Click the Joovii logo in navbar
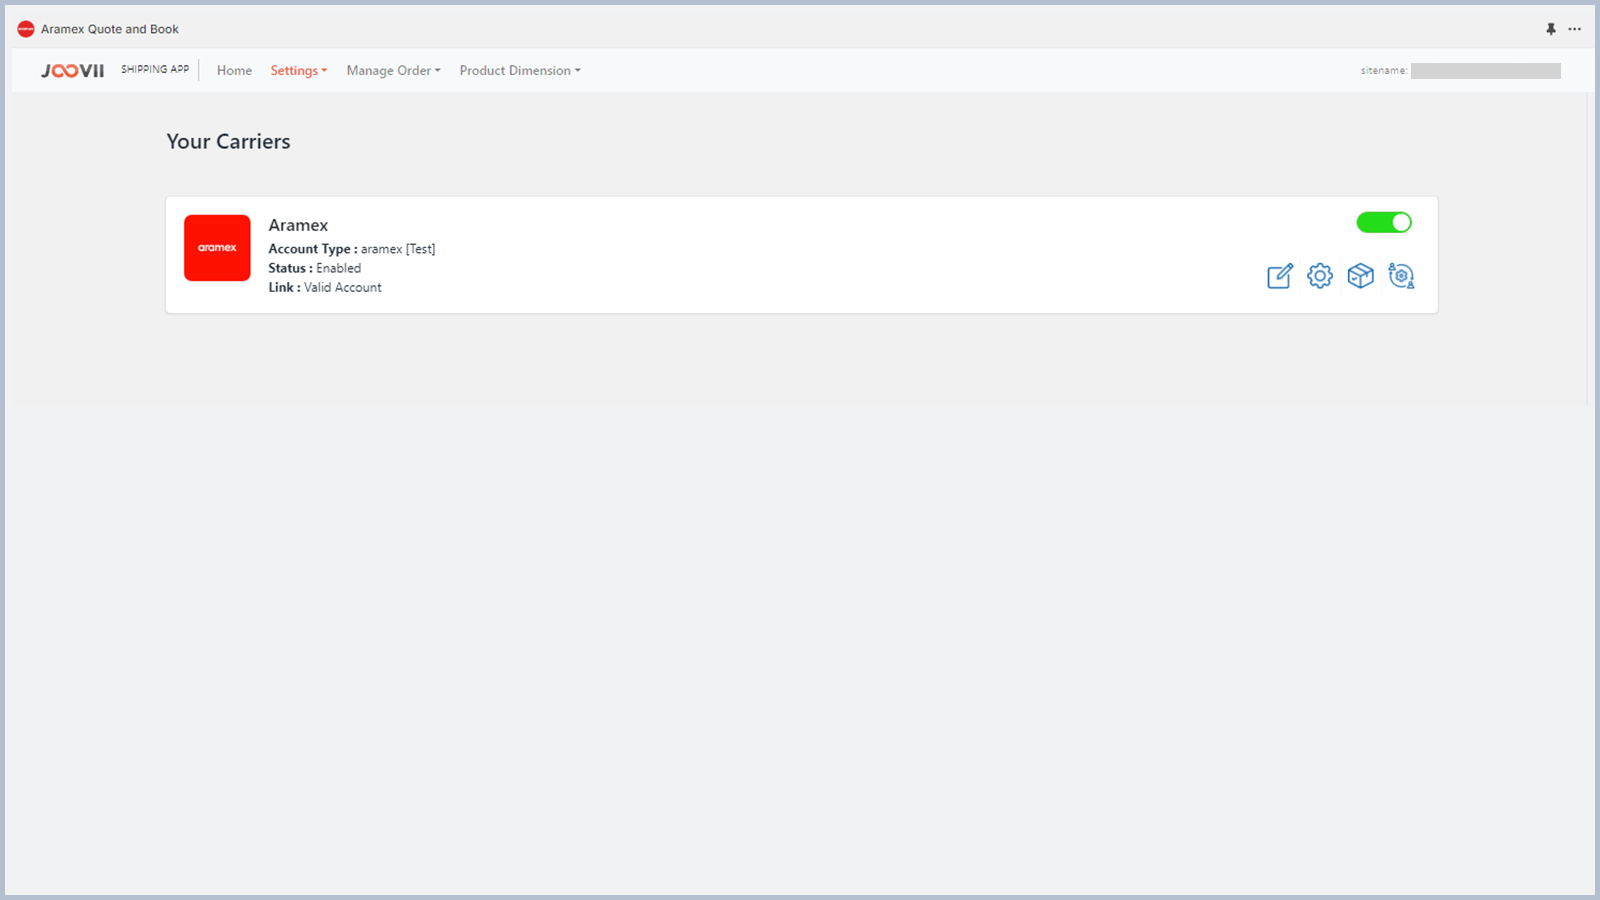 tap(72, 71)
